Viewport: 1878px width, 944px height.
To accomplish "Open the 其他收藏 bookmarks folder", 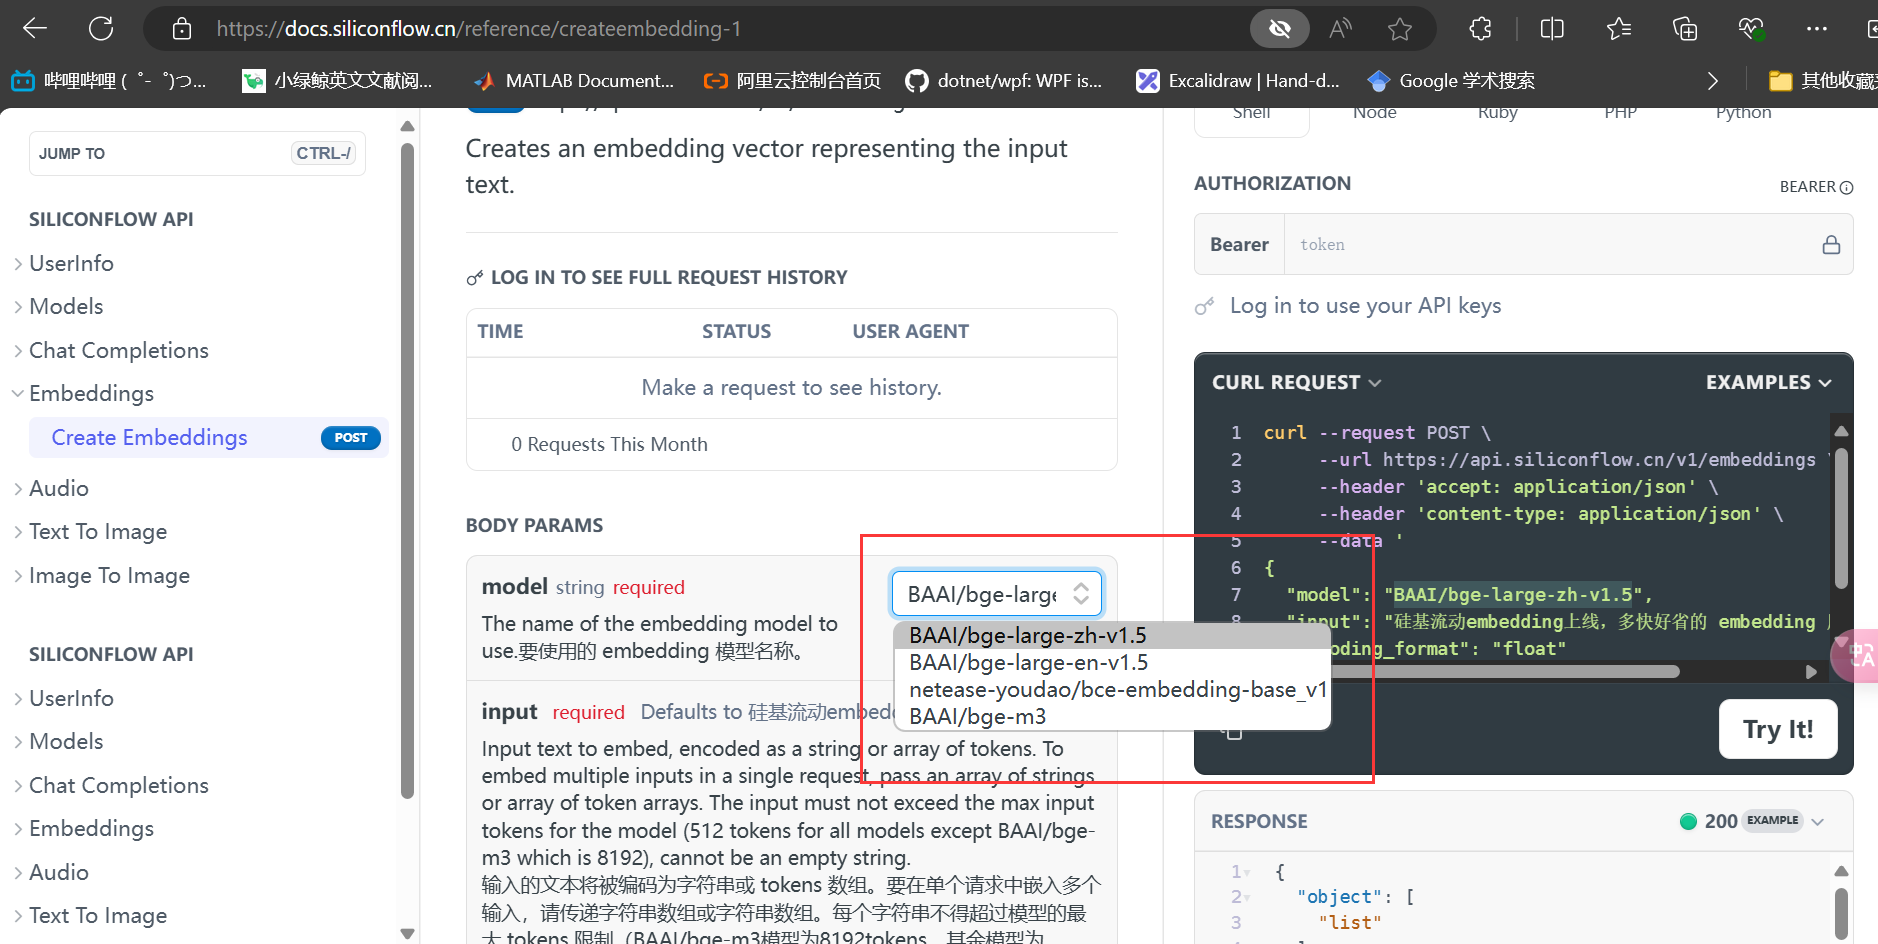I will [x=1822, y=81].
